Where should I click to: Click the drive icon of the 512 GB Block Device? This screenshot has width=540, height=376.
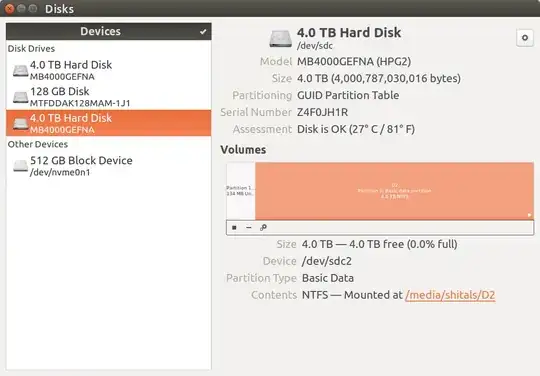pyautogui.click(x=20, y=166)
